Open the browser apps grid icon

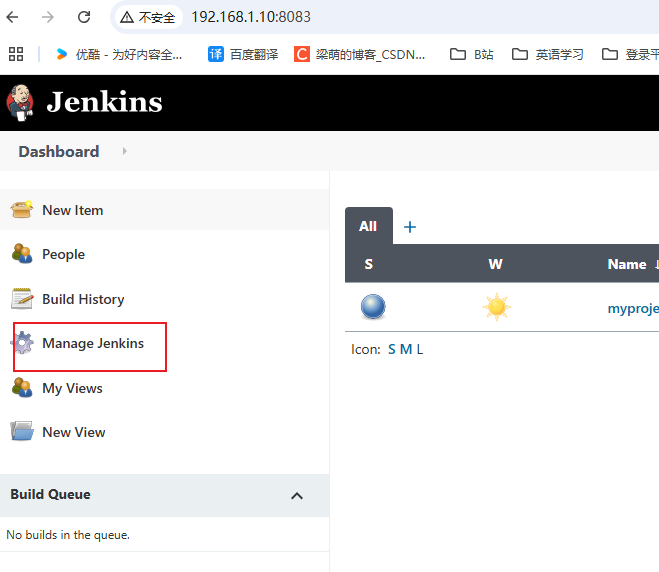[x=16, y=54]
